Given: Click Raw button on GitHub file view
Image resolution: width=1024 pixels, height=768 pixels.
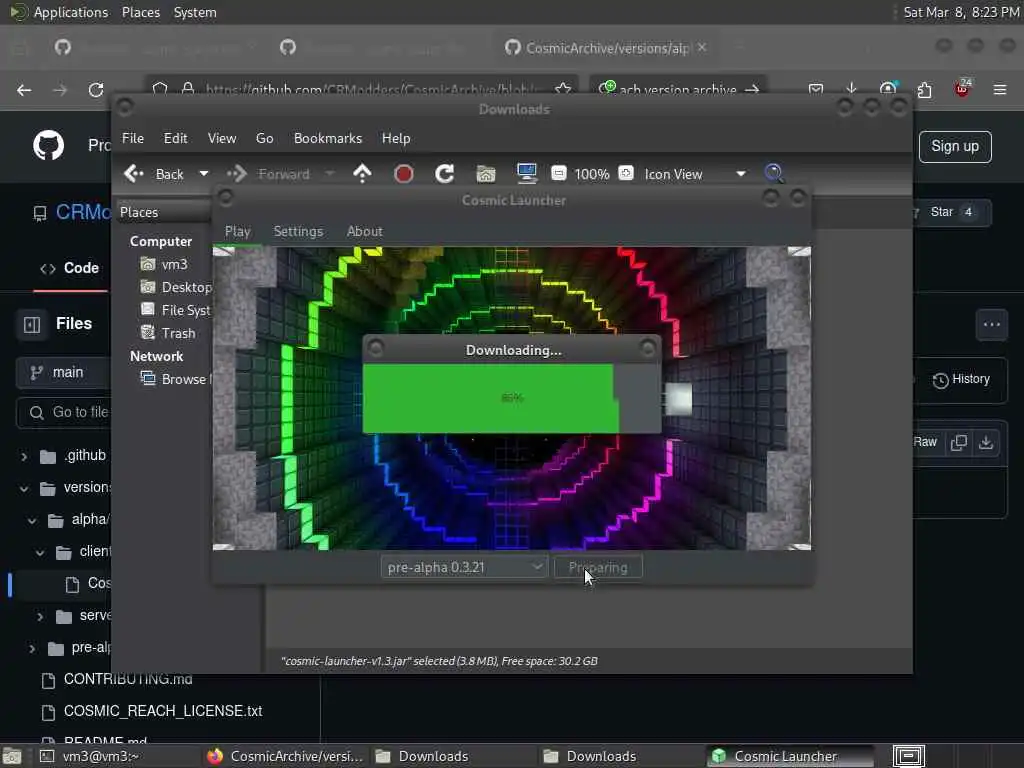Looking at the screenshot, I should [x=925, y=442].
